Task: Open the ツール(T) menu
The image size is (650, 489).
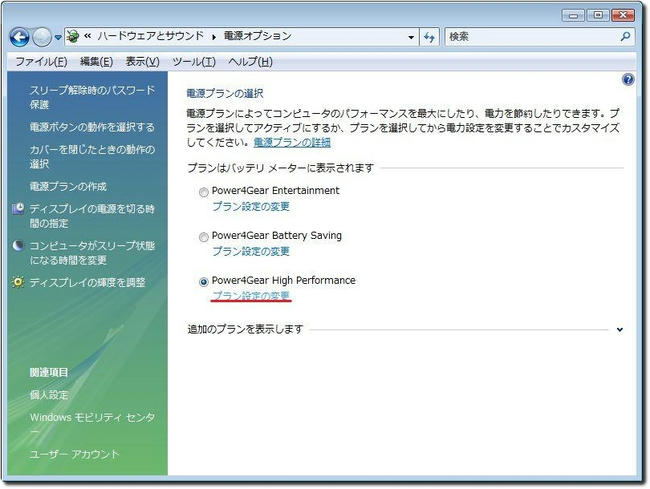Action: tap(194, 62)
